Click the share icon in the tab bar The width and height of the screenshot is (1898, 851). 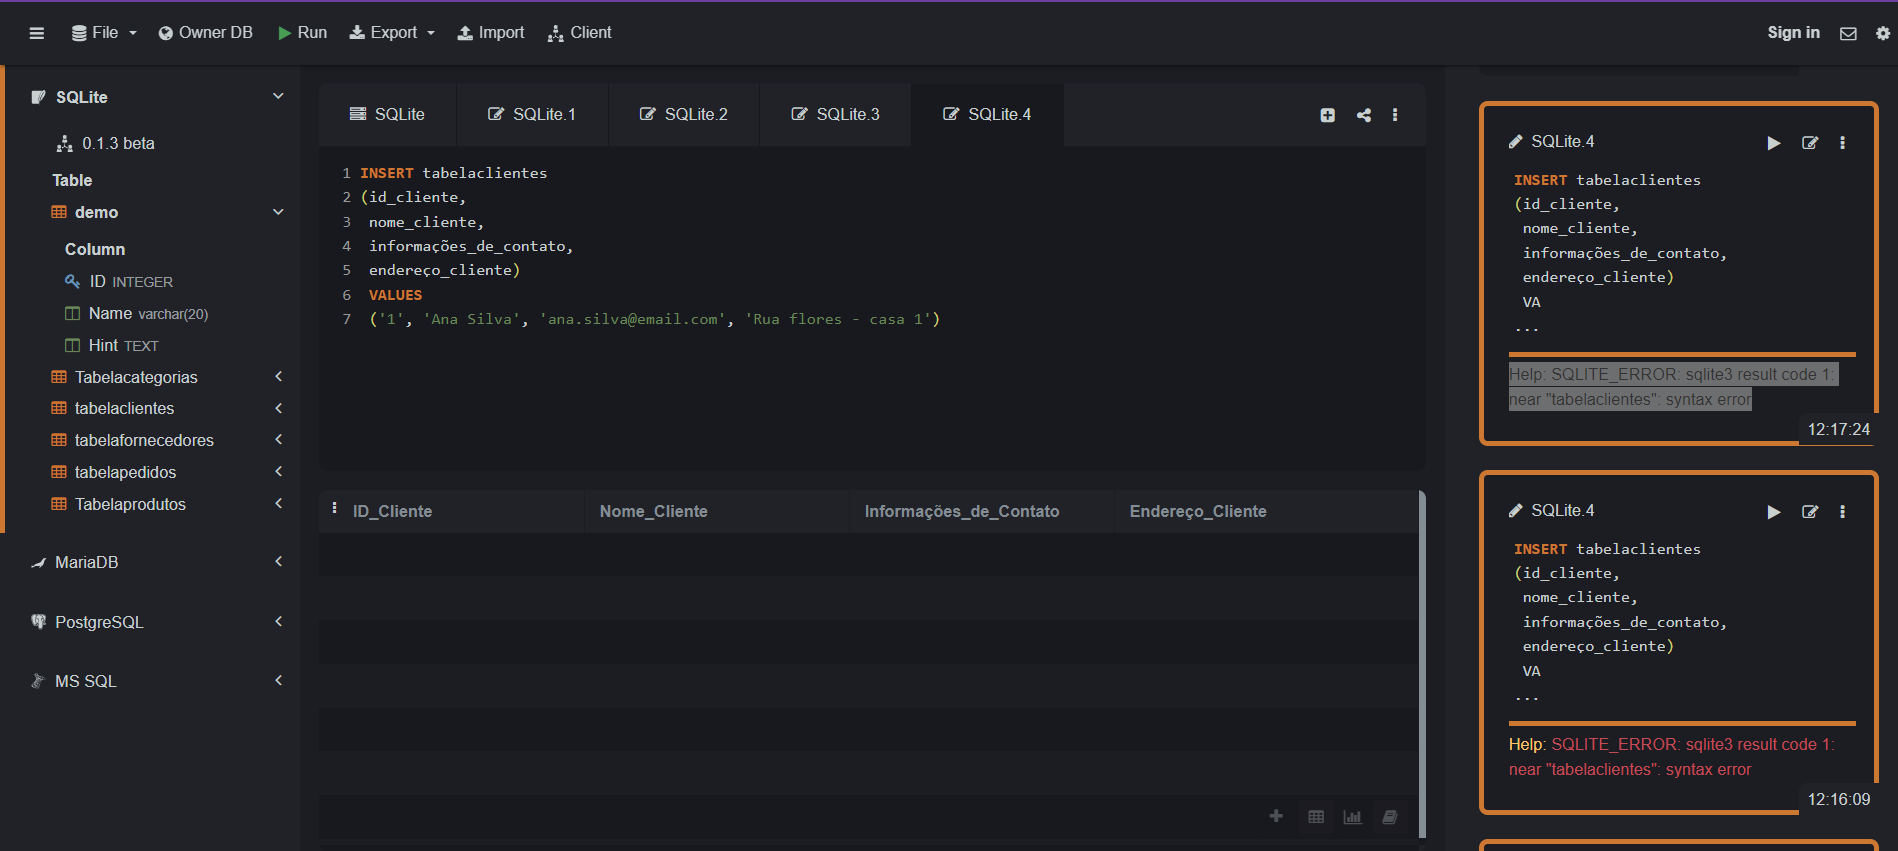(x=1364, y=115)
